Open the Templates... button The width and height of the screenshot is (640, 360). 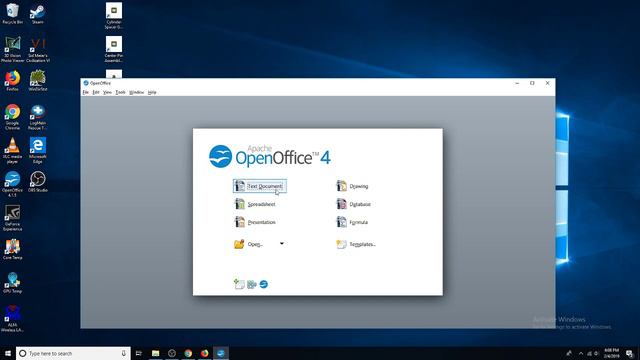(356, 244)
